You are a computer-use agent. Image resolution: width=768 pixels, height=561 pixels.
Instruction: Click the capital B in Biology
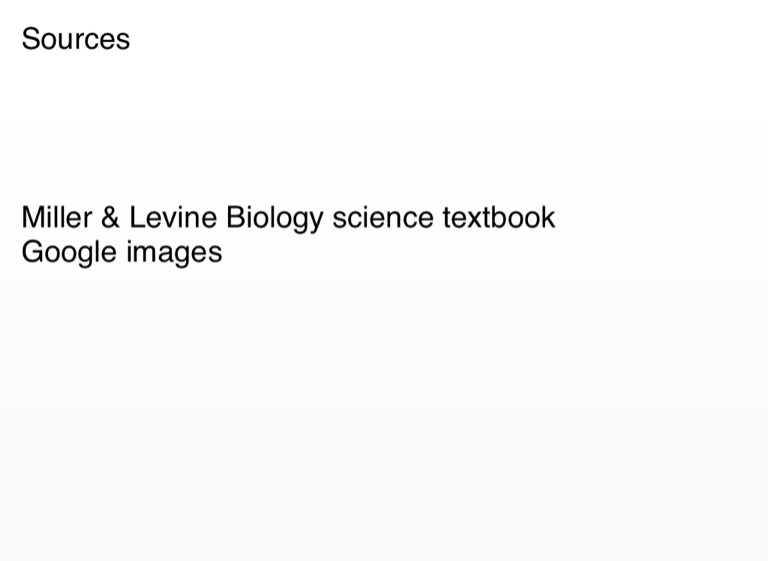[x=236, y=217]
